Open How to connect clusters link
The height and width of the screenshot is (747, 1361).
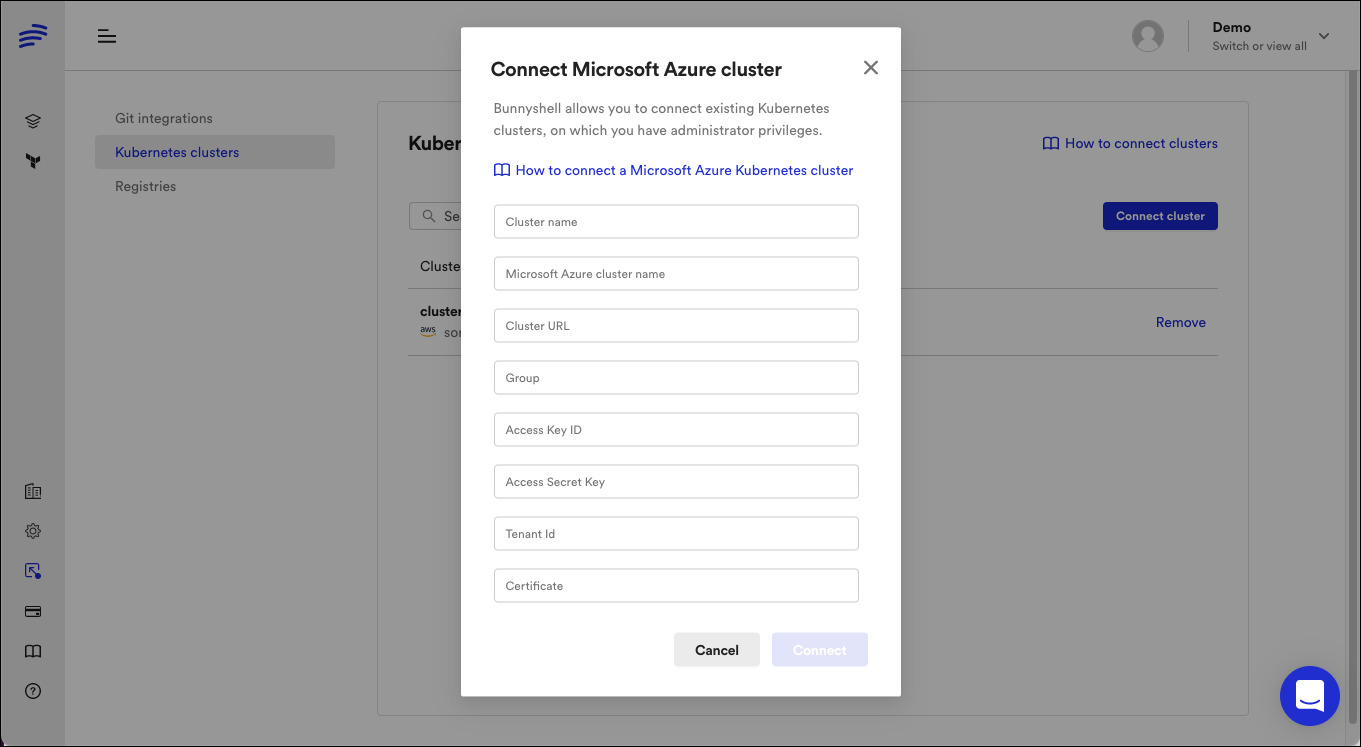(1130, 143)
